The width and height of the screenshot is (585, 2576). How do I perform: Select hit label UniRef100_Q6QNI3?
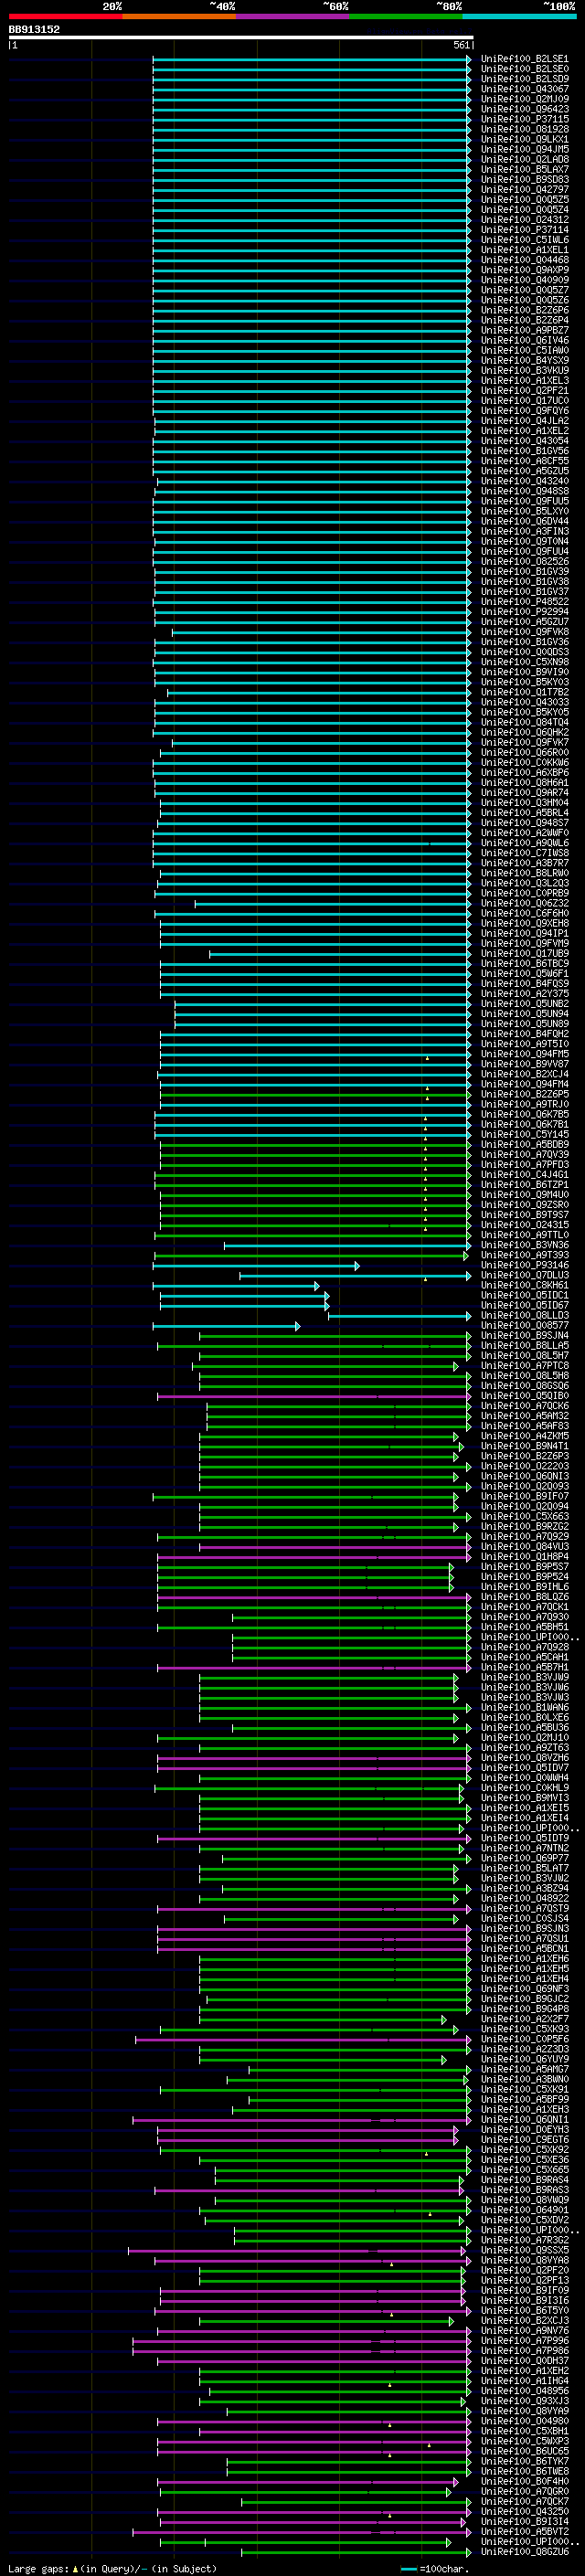[x=525, y=1476]
